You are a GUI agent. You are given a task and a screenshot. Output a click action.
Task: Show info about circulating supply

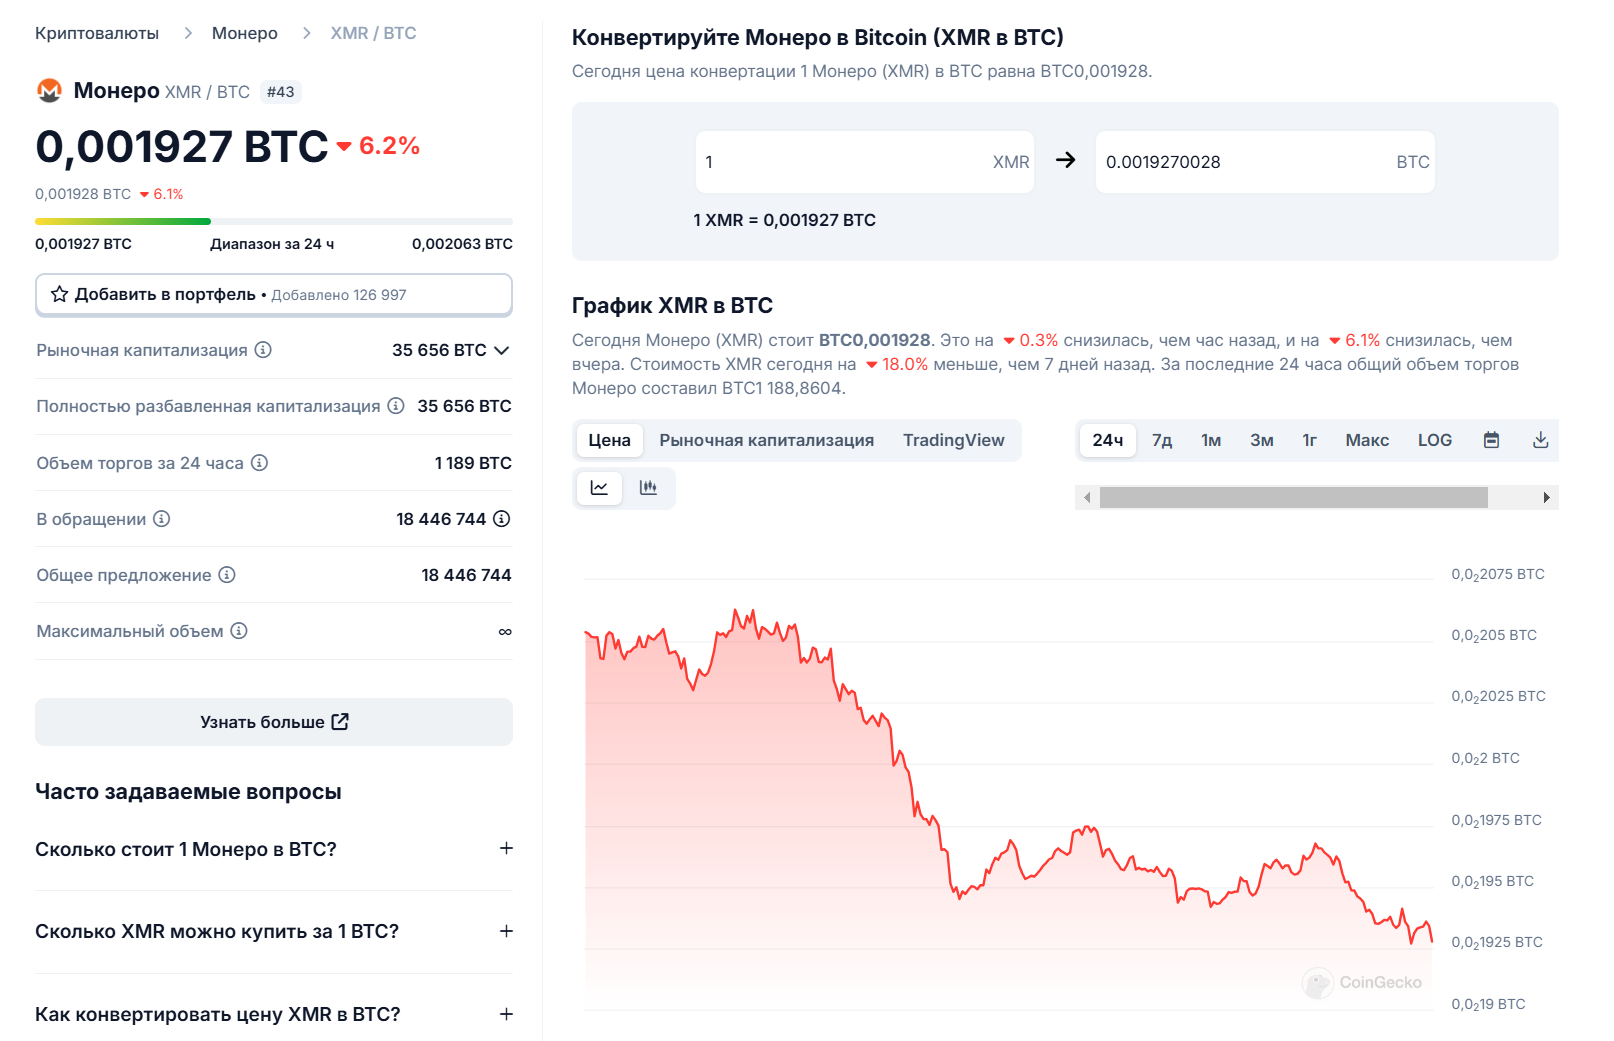point(161,519)
